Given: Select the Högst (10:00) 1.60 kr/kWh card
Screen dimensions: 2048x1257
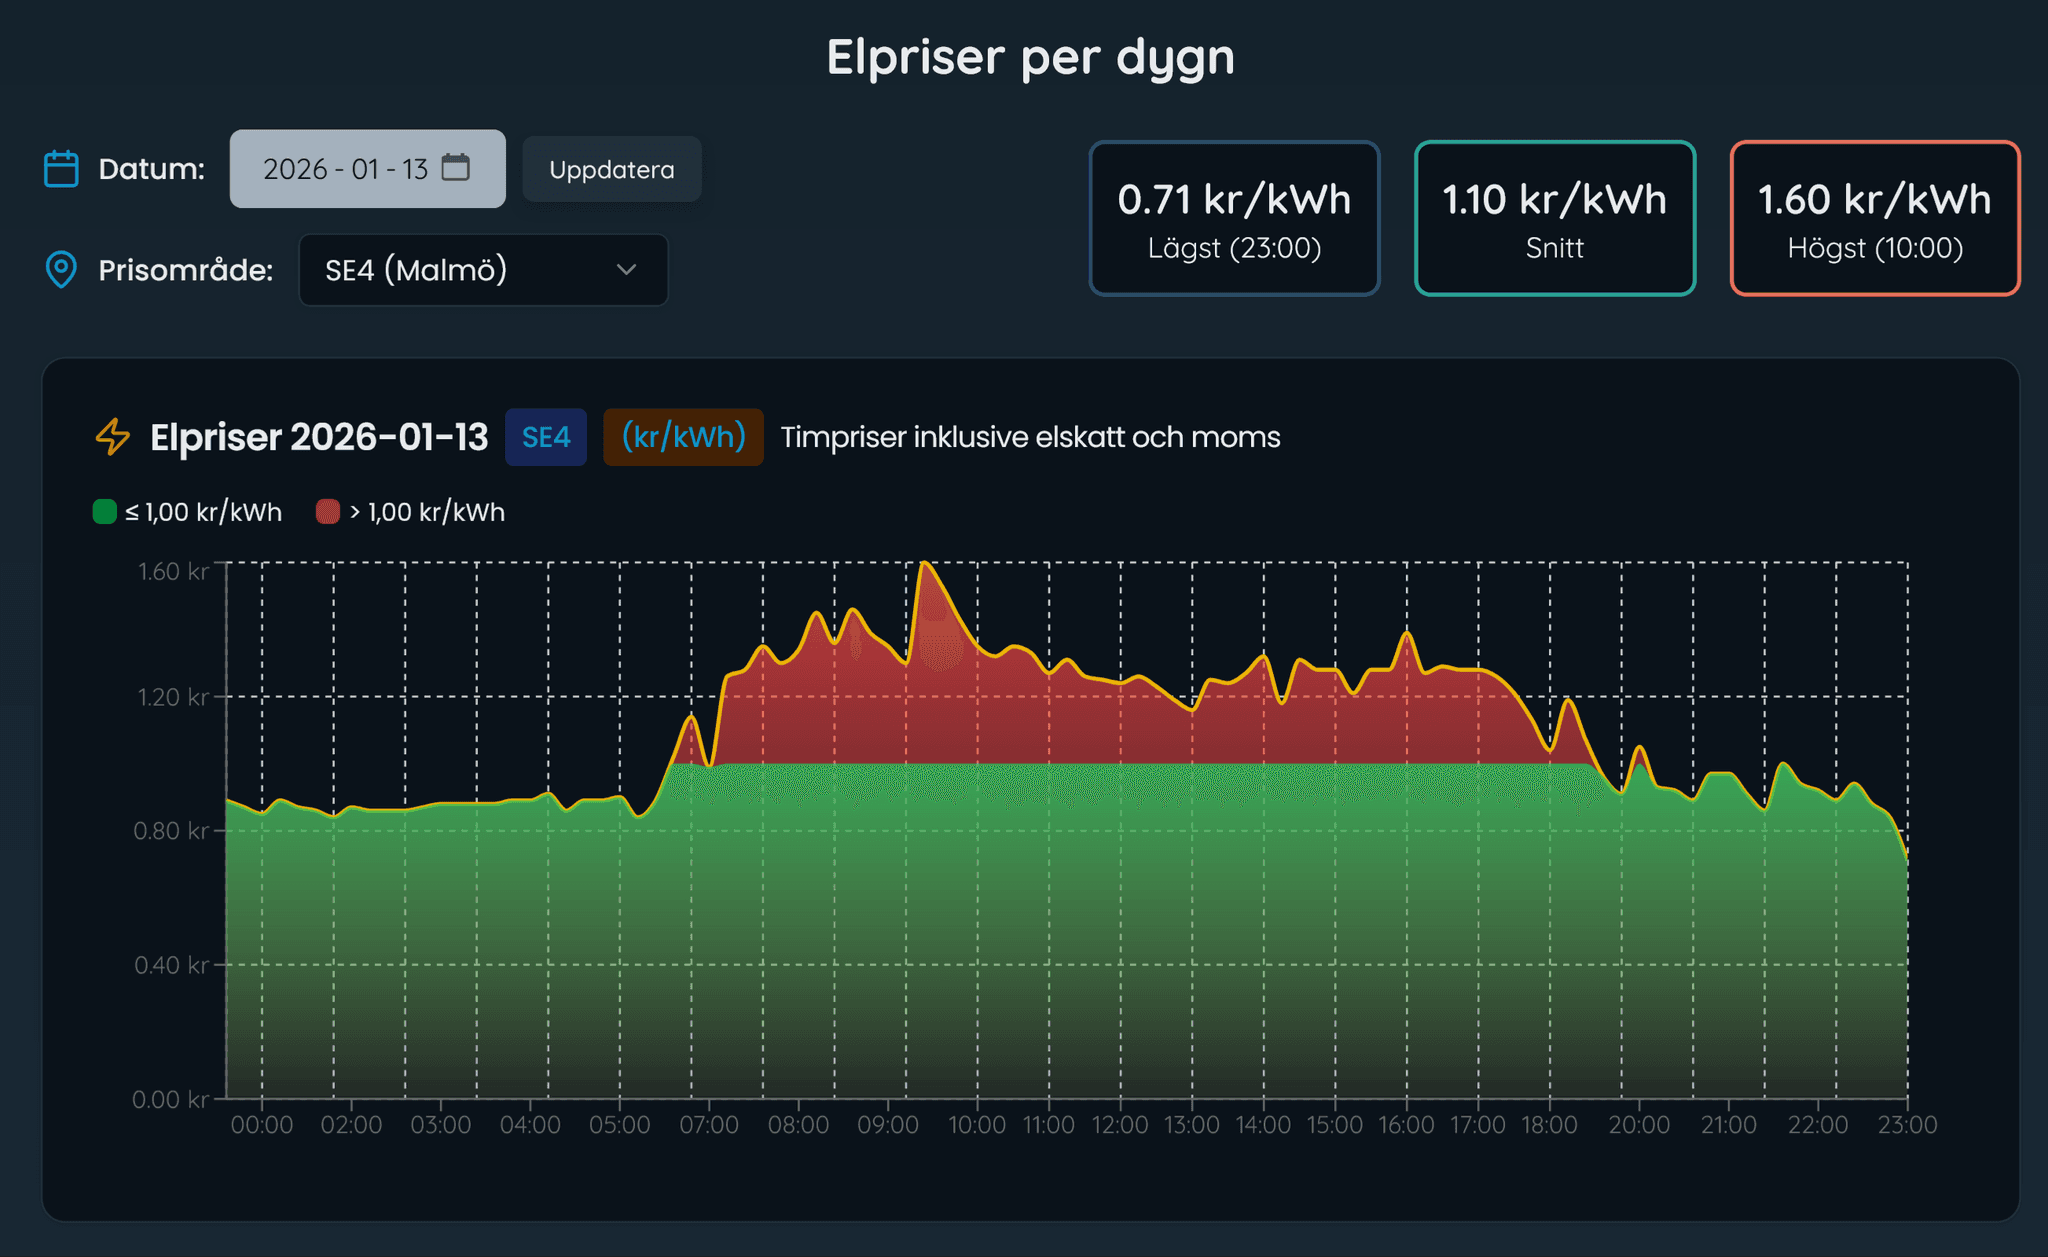Looking at the screenshot, I should click(1875, 218).
